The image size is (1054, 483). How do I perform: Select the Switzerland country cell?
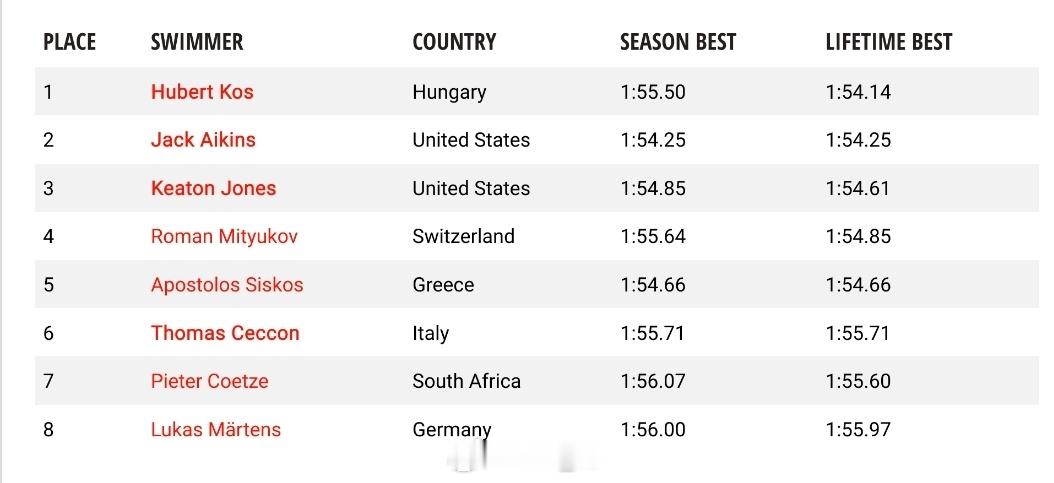pyautogui.click(x=464, y=236)
